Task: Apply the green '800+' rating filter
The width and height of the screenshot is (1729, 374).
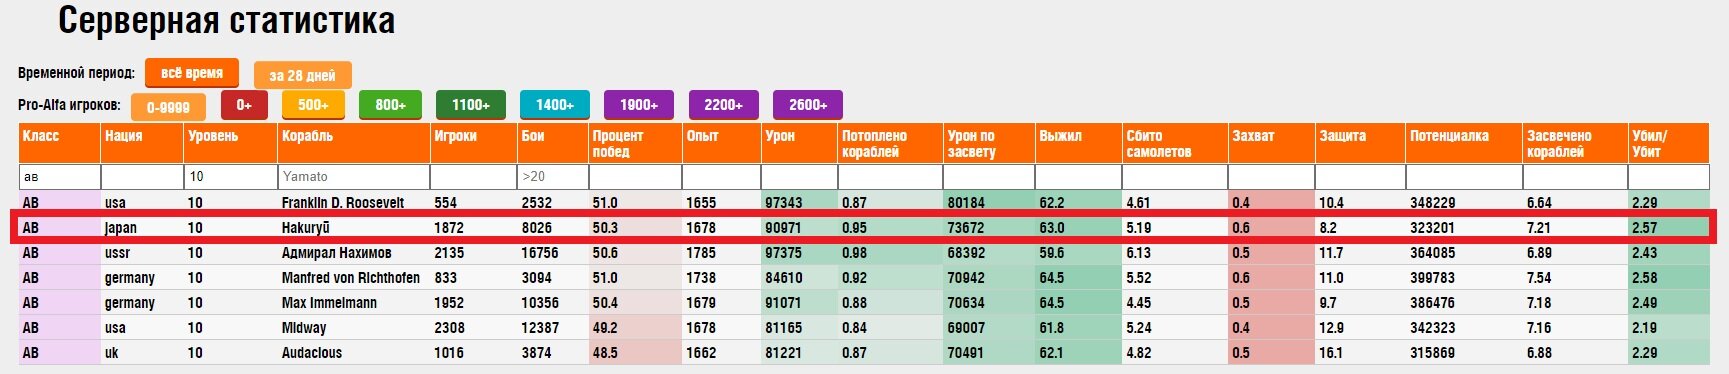Action: [390, 105]
